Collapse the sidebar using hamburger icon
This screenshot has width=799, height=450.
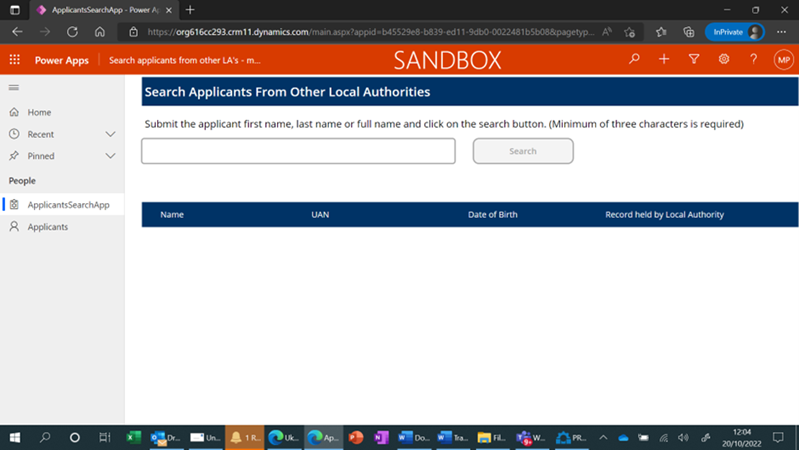point(14,88)
